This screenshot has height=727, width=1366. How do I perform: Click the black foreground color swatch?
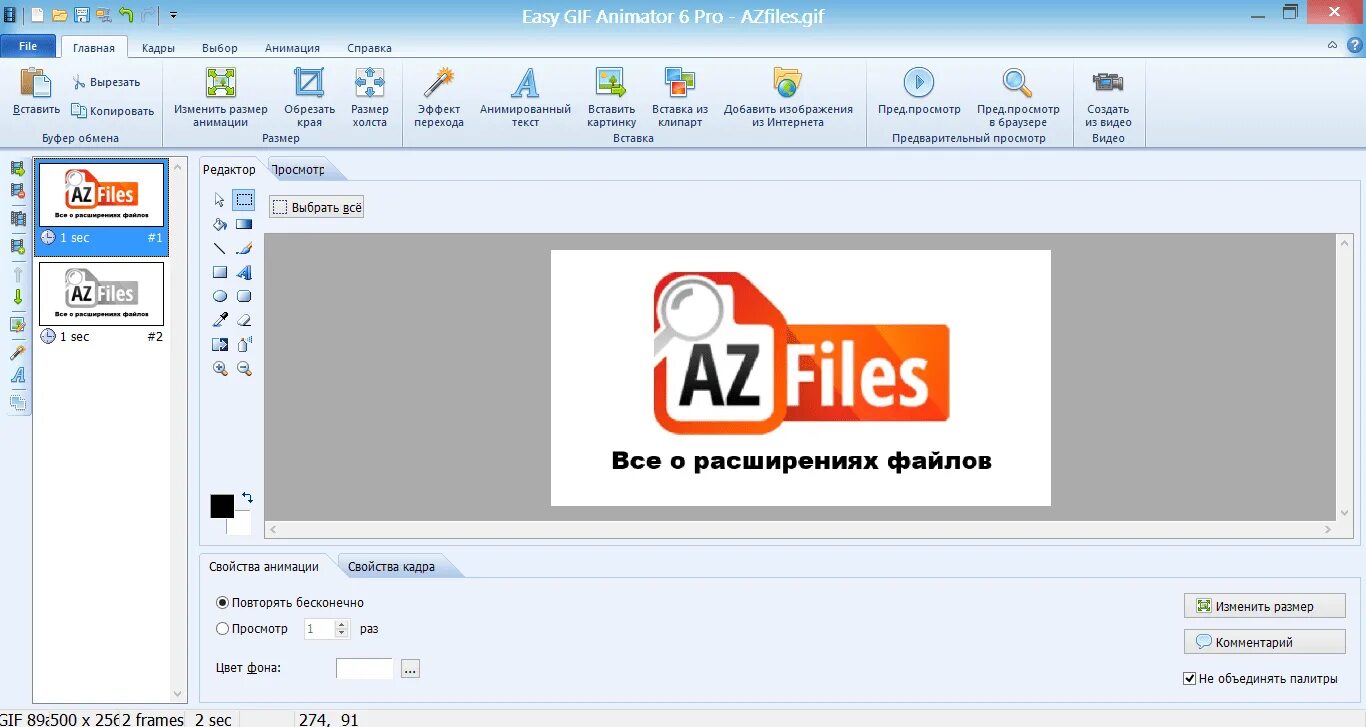(222, 506)
